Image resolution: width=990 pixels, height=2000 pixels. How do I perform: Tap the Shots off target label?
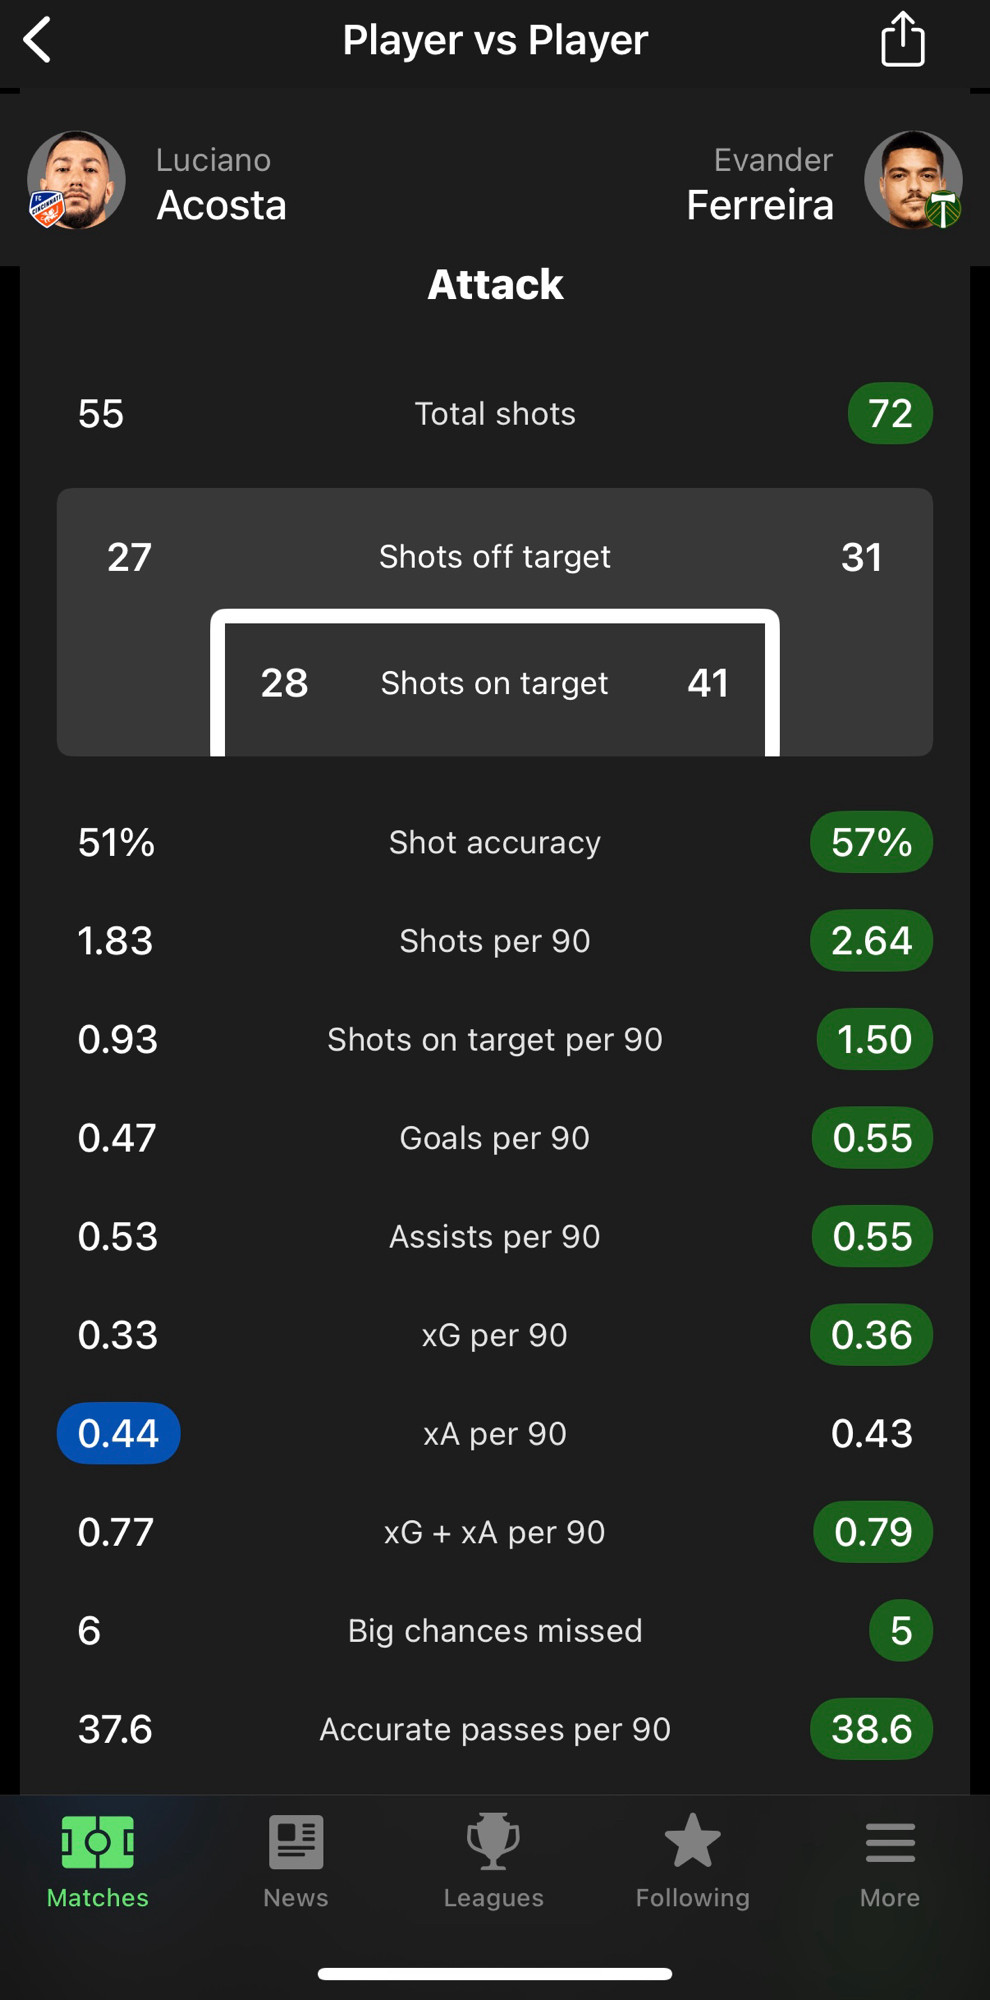495,557
